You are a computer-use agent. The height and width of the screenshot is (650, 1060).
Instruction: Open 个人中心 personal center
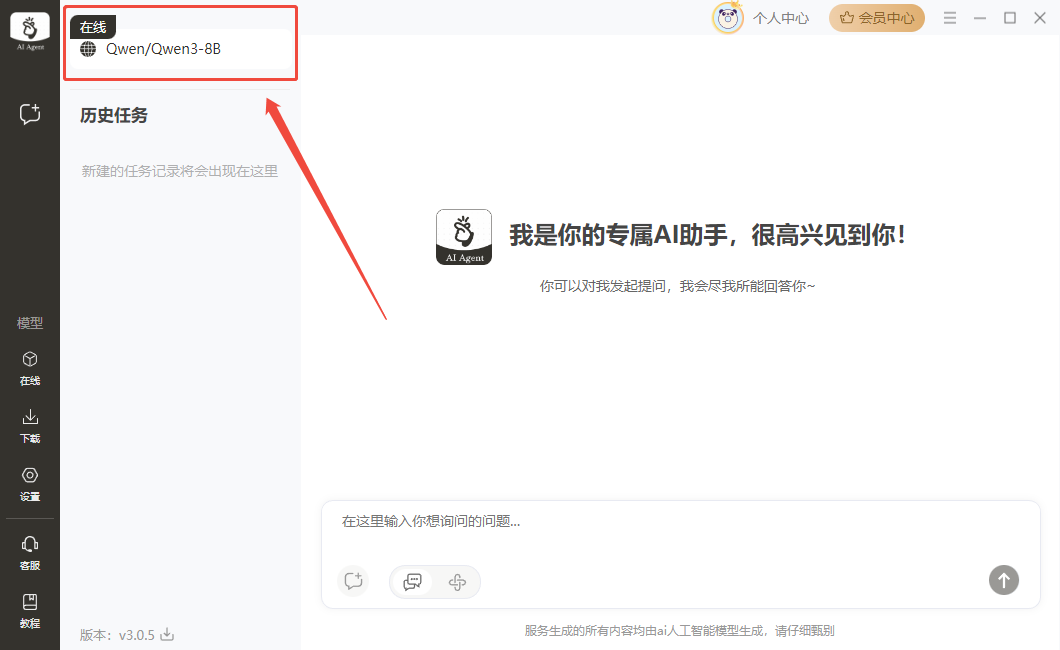click(780, 18)
